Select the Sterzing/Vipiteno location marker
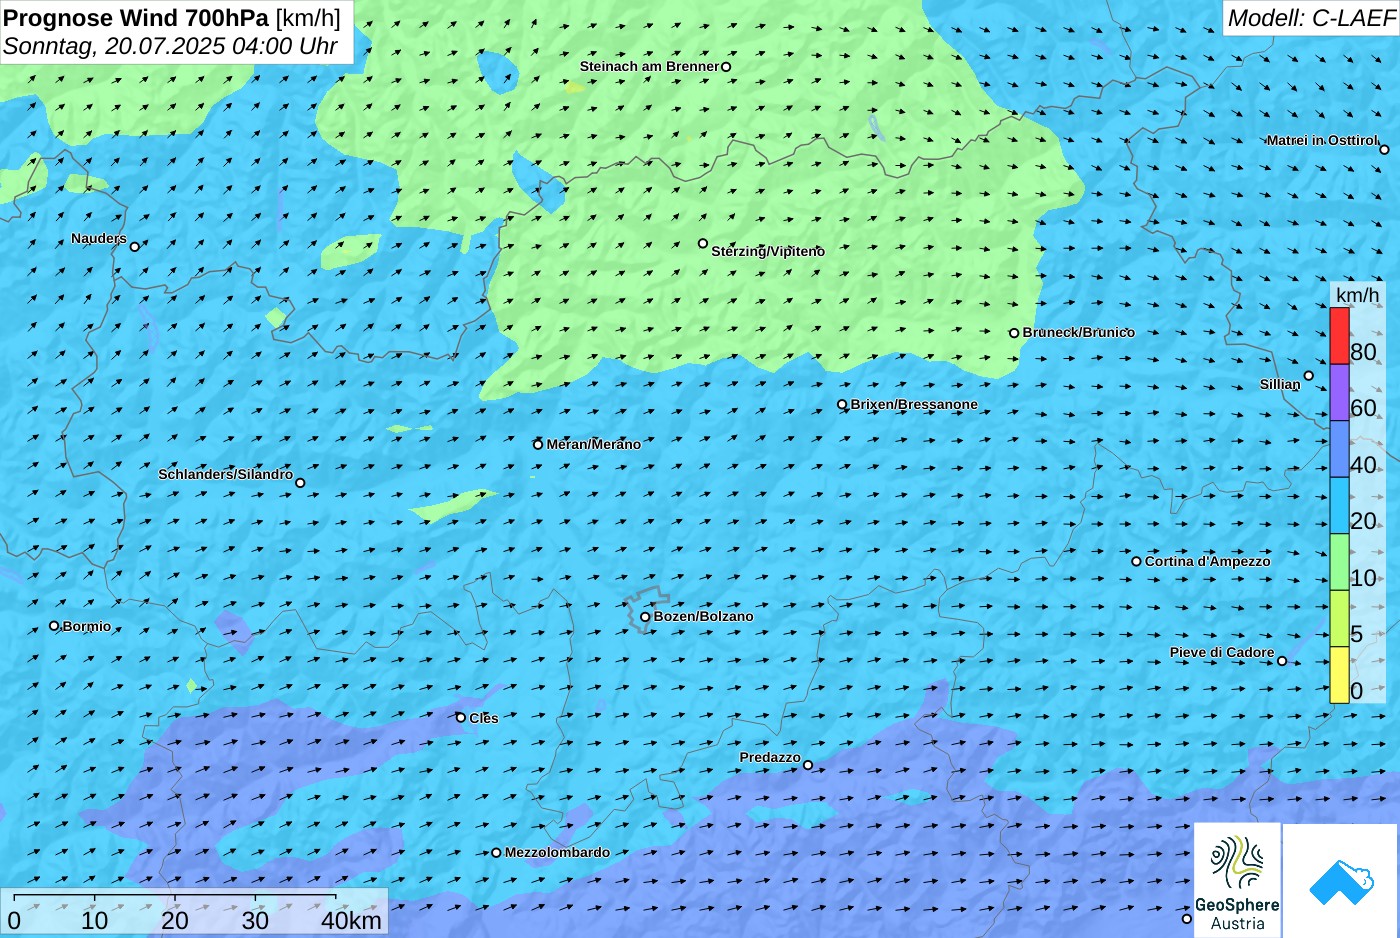 pyautogui.click(x=703, y=243)
